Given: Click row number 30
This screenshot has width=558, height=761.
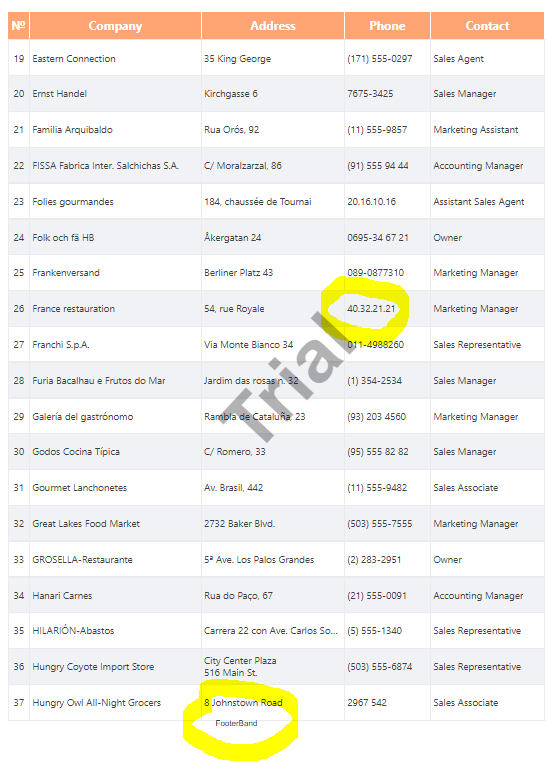Looking at the screenshot, I should click(18, 451).
